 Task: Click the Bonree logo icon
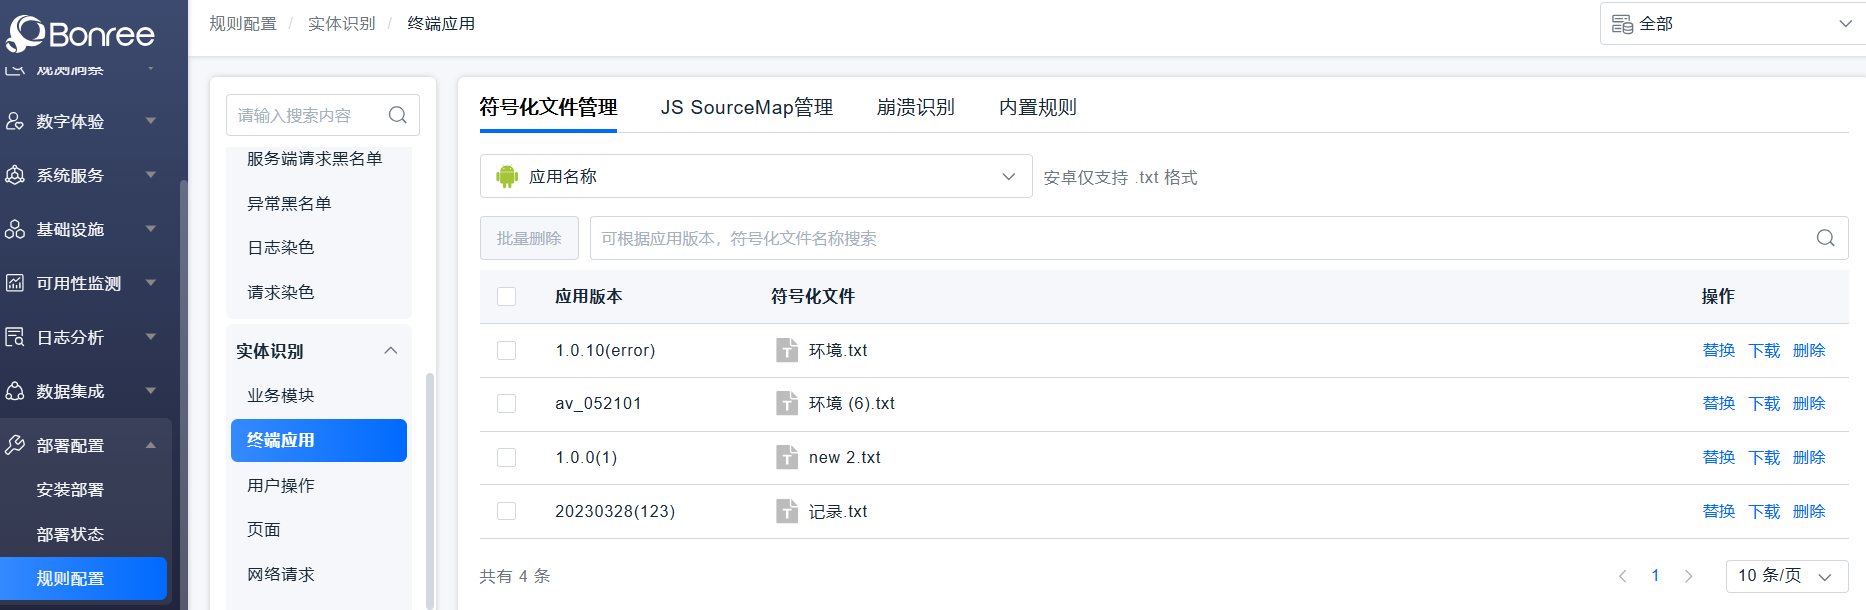tap(26, 33)
